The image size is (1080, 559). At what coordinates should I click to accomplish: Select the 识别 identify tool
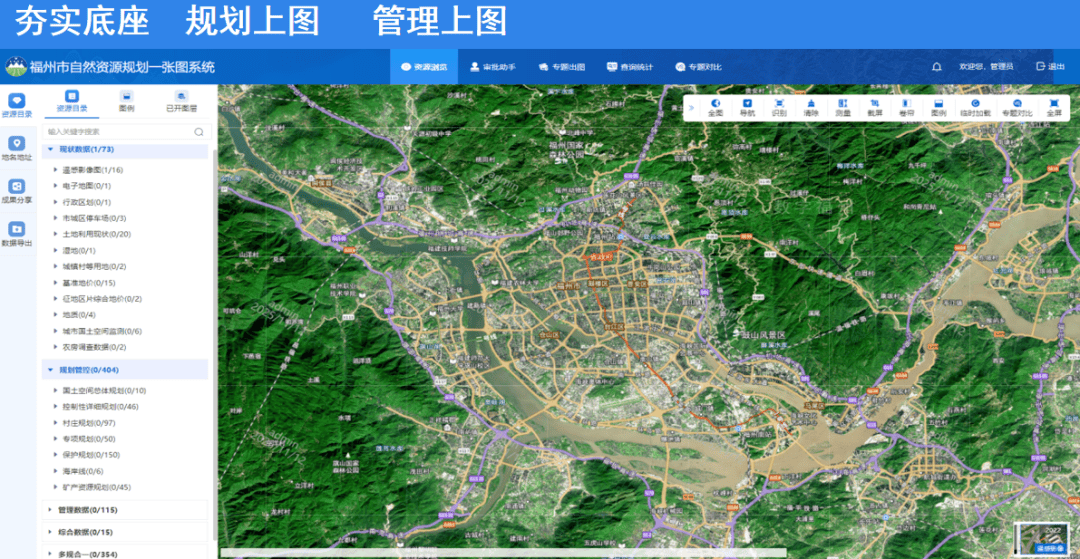[x=779, y=107]
